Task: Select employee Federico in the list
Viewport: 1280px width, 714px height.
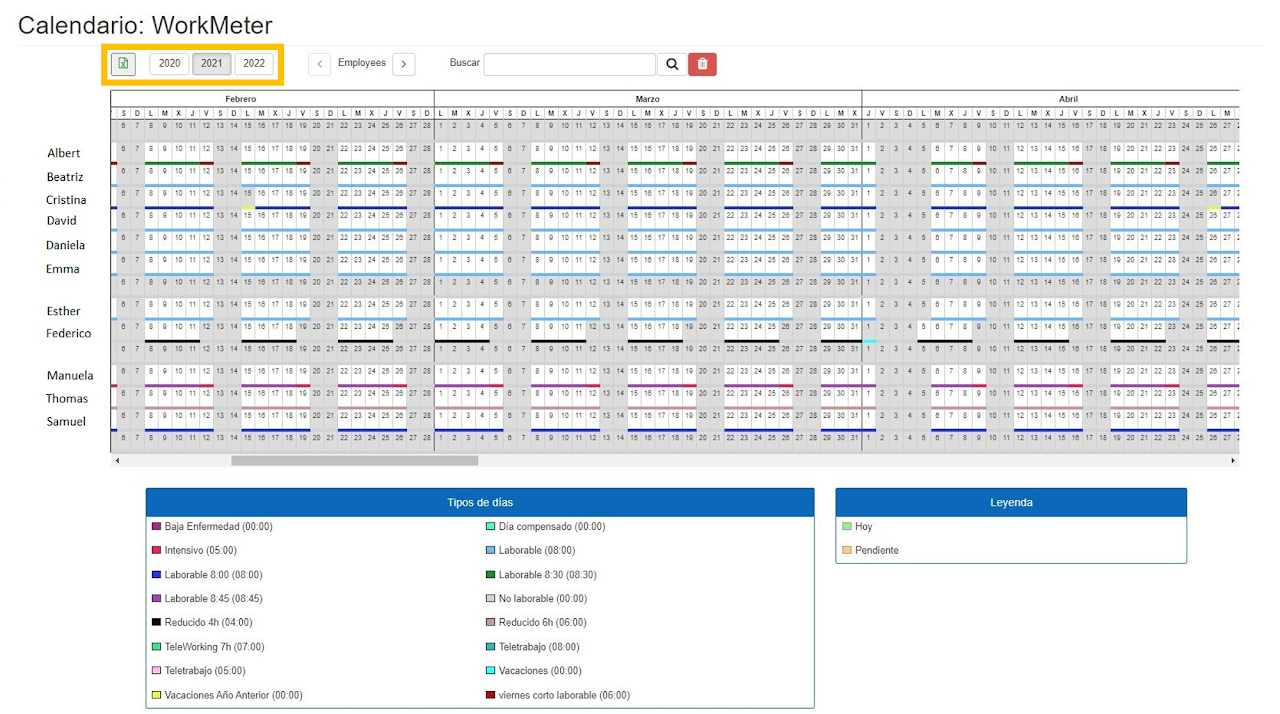Action: (x=68, y=334)
